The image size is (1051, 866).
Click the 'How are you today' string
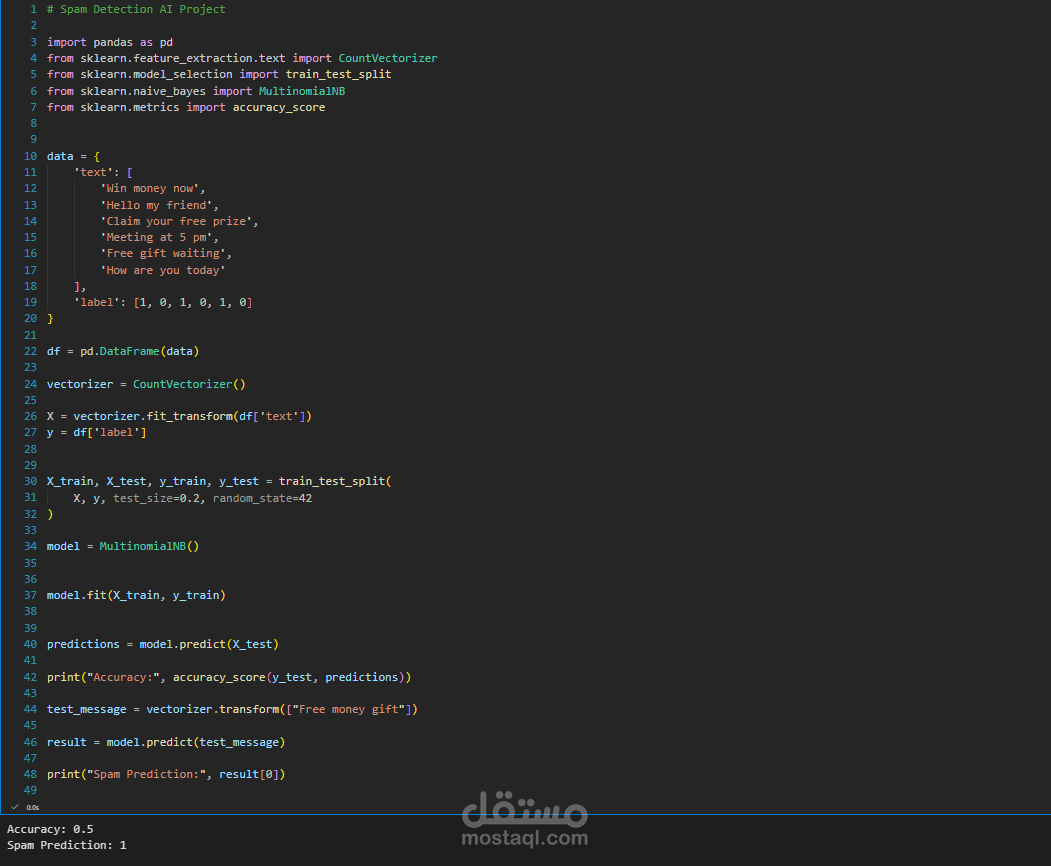pyautogui.click(x=163, y=270)
